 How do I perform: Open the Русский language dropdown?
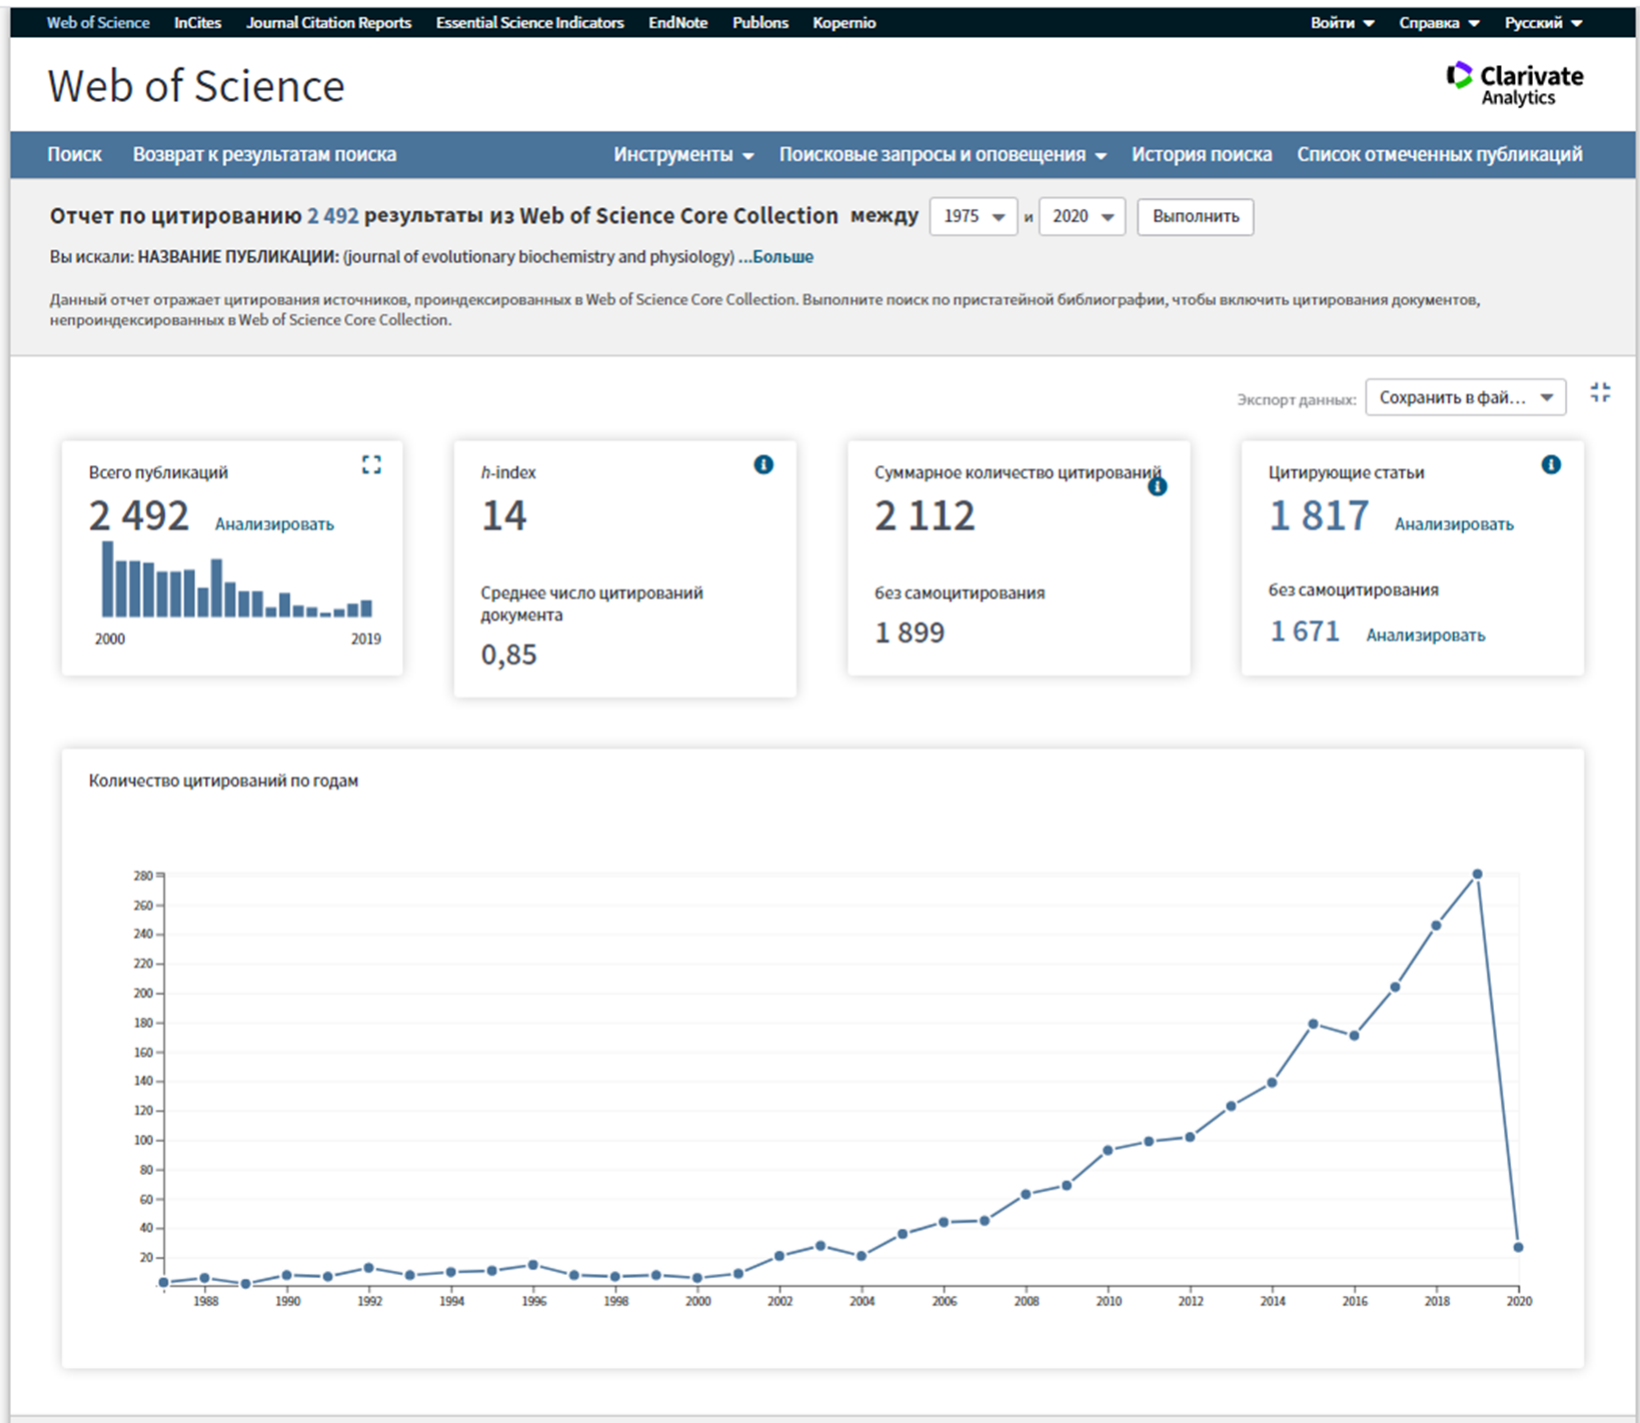point(1543,22)
